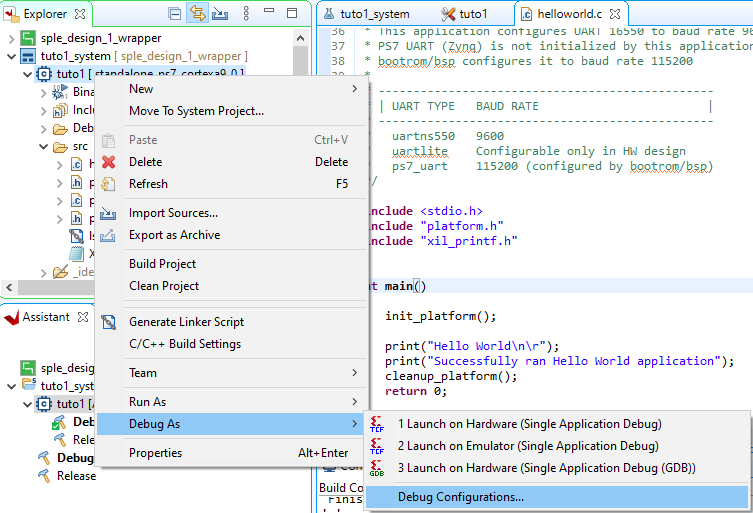753x513 pixels.
Task: Open New submenu in context menu
Action: pyautogui.click(x=232, y=89)
